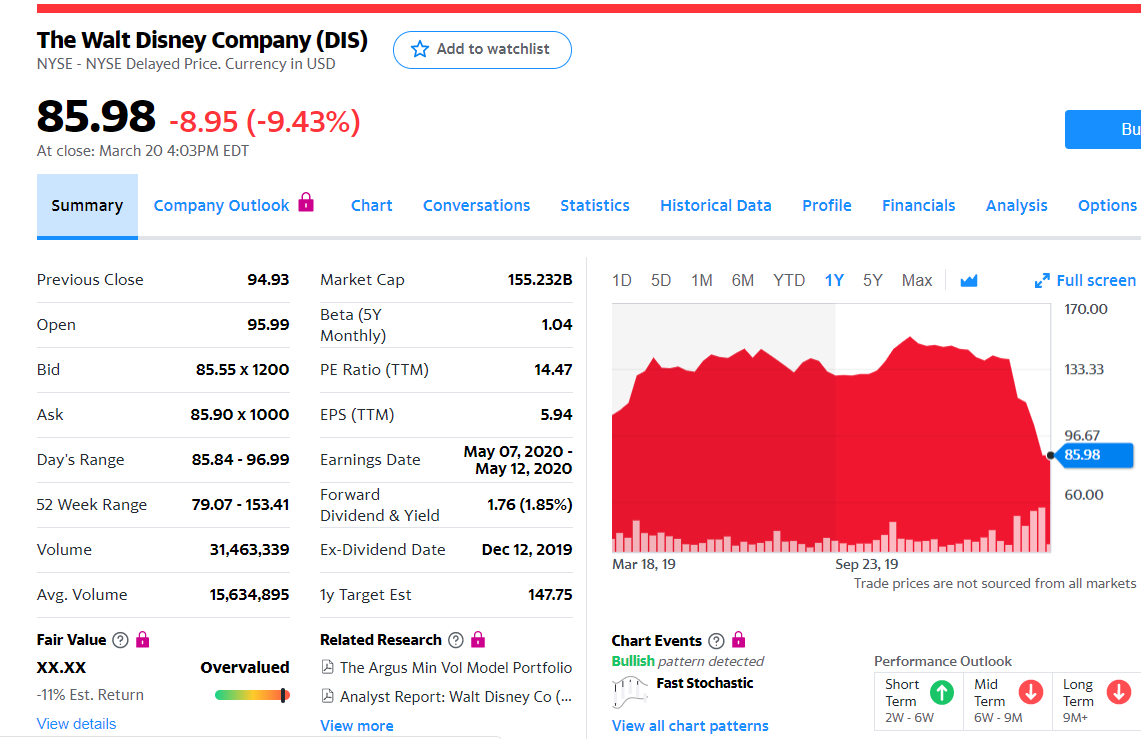Open the Options tab
Screen dimensions: 1141x739
tap(1107, 206)
